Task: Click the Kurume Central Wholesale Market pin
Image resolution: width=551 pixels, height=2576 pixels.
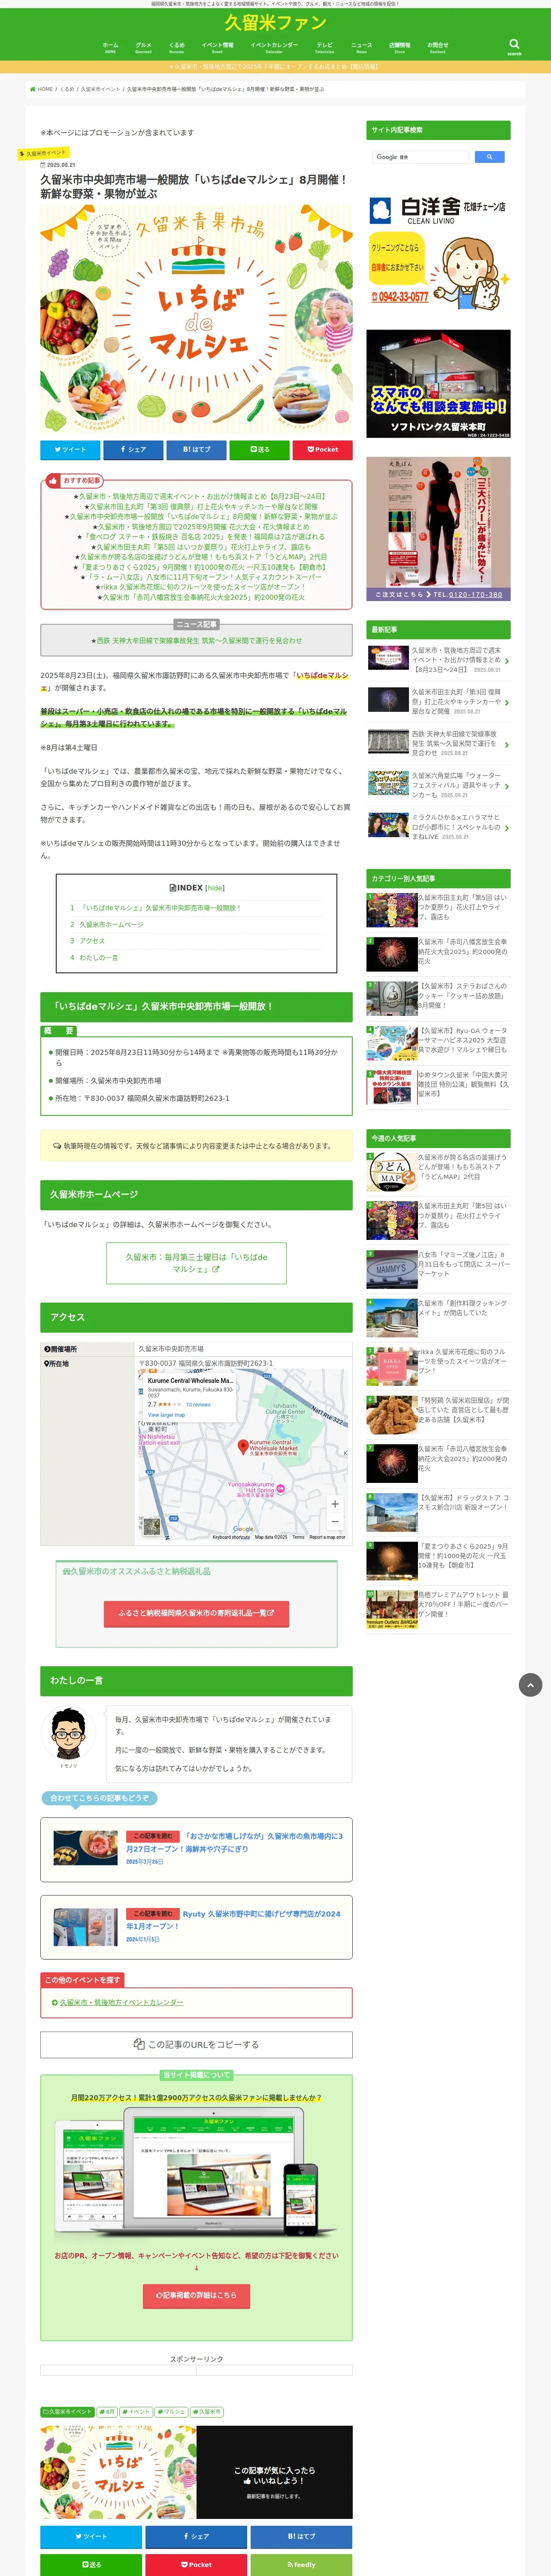Action: [242, 1446]
